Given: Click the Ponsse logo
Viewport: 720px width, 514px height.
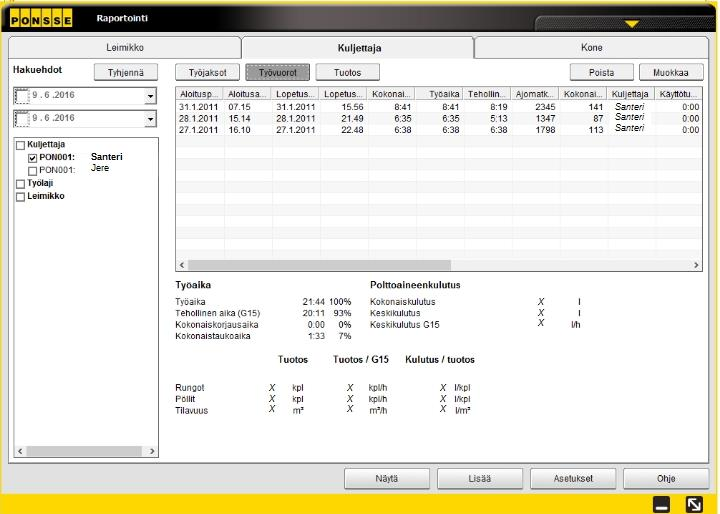Looking at the screenshot, I should [x=41, y=18].
